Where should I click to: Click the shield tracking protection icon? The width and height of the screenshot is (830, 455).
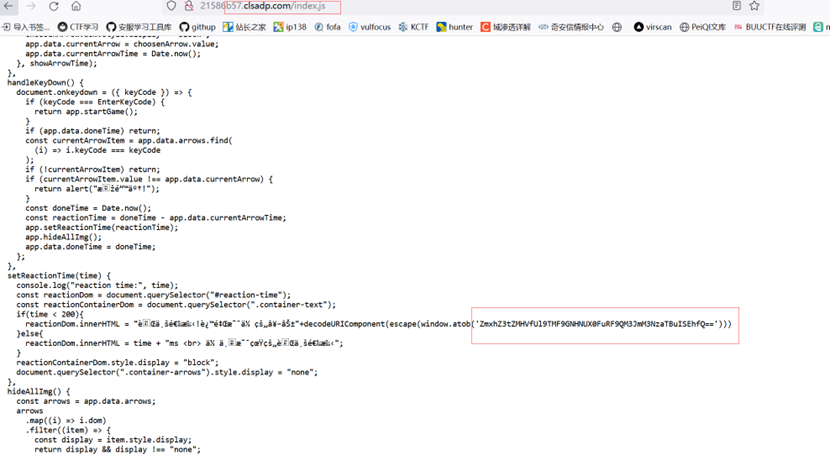coord(171,6)
